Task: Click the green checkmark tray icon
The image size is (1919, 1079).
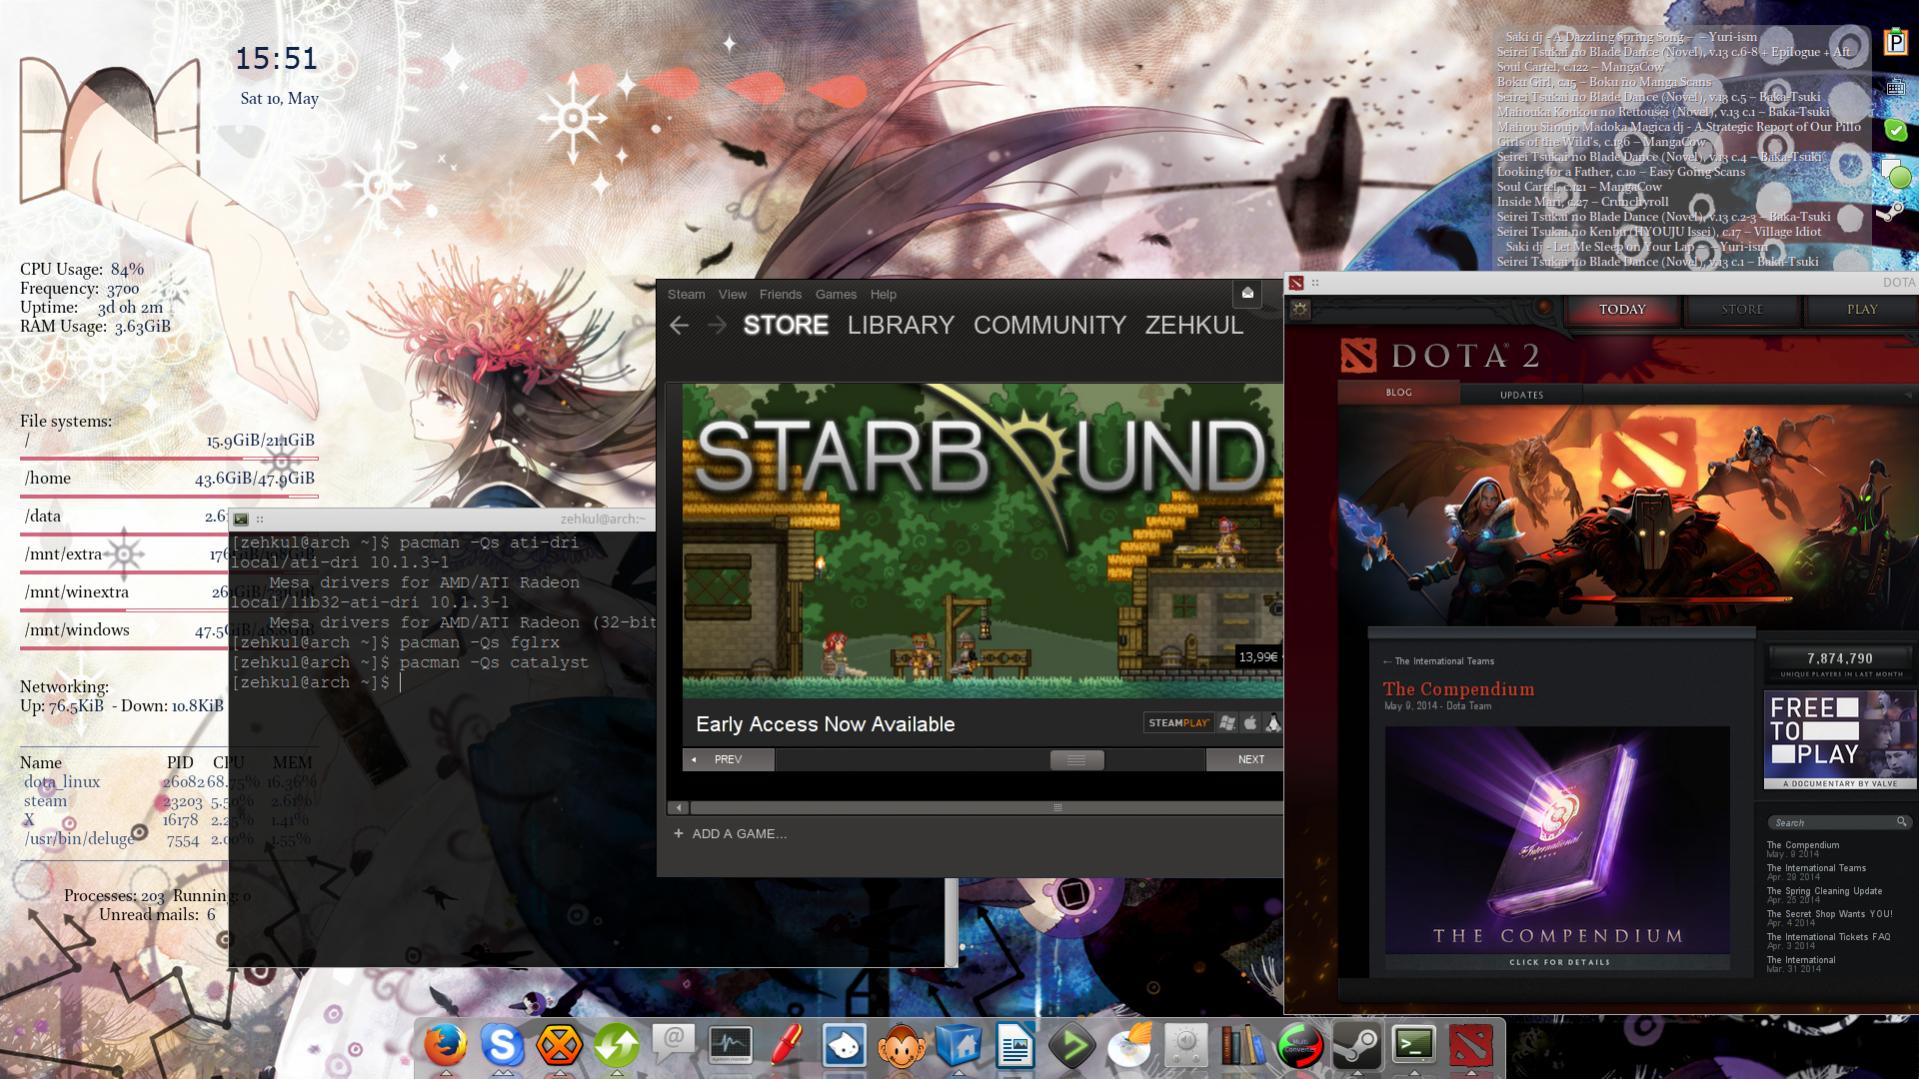Action: (x=1895, y=129)
